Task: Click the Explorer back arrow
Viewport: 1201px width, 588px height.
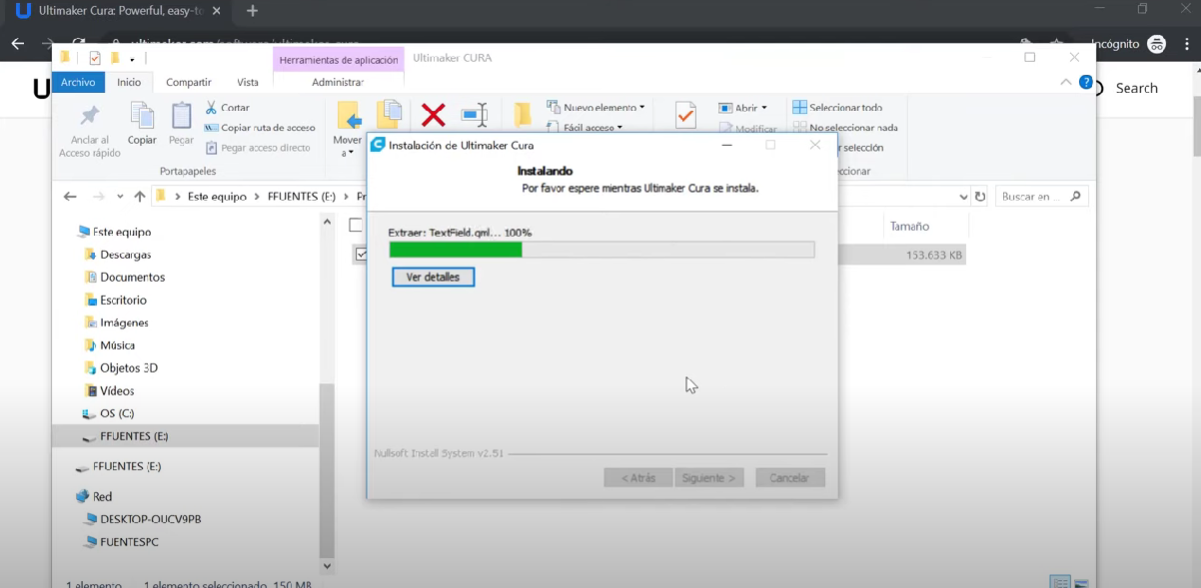Action: 70,197
